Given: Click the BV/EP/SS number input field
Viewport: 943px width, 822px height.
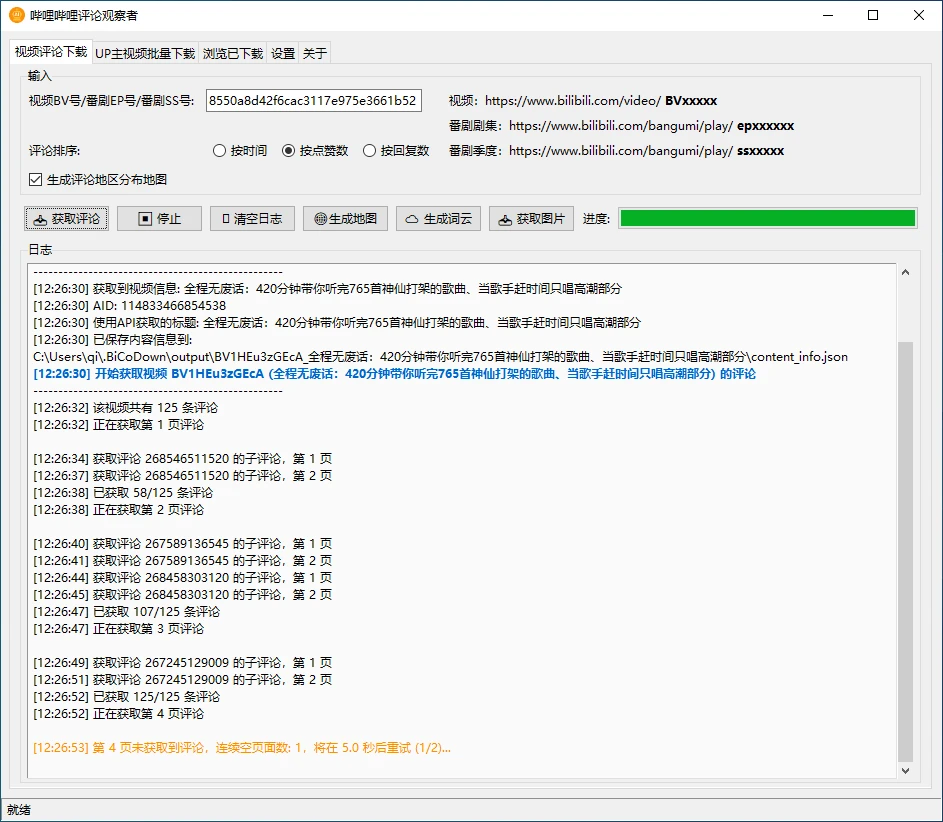Looking at the screenshot, I should click(x=313, y=100).
